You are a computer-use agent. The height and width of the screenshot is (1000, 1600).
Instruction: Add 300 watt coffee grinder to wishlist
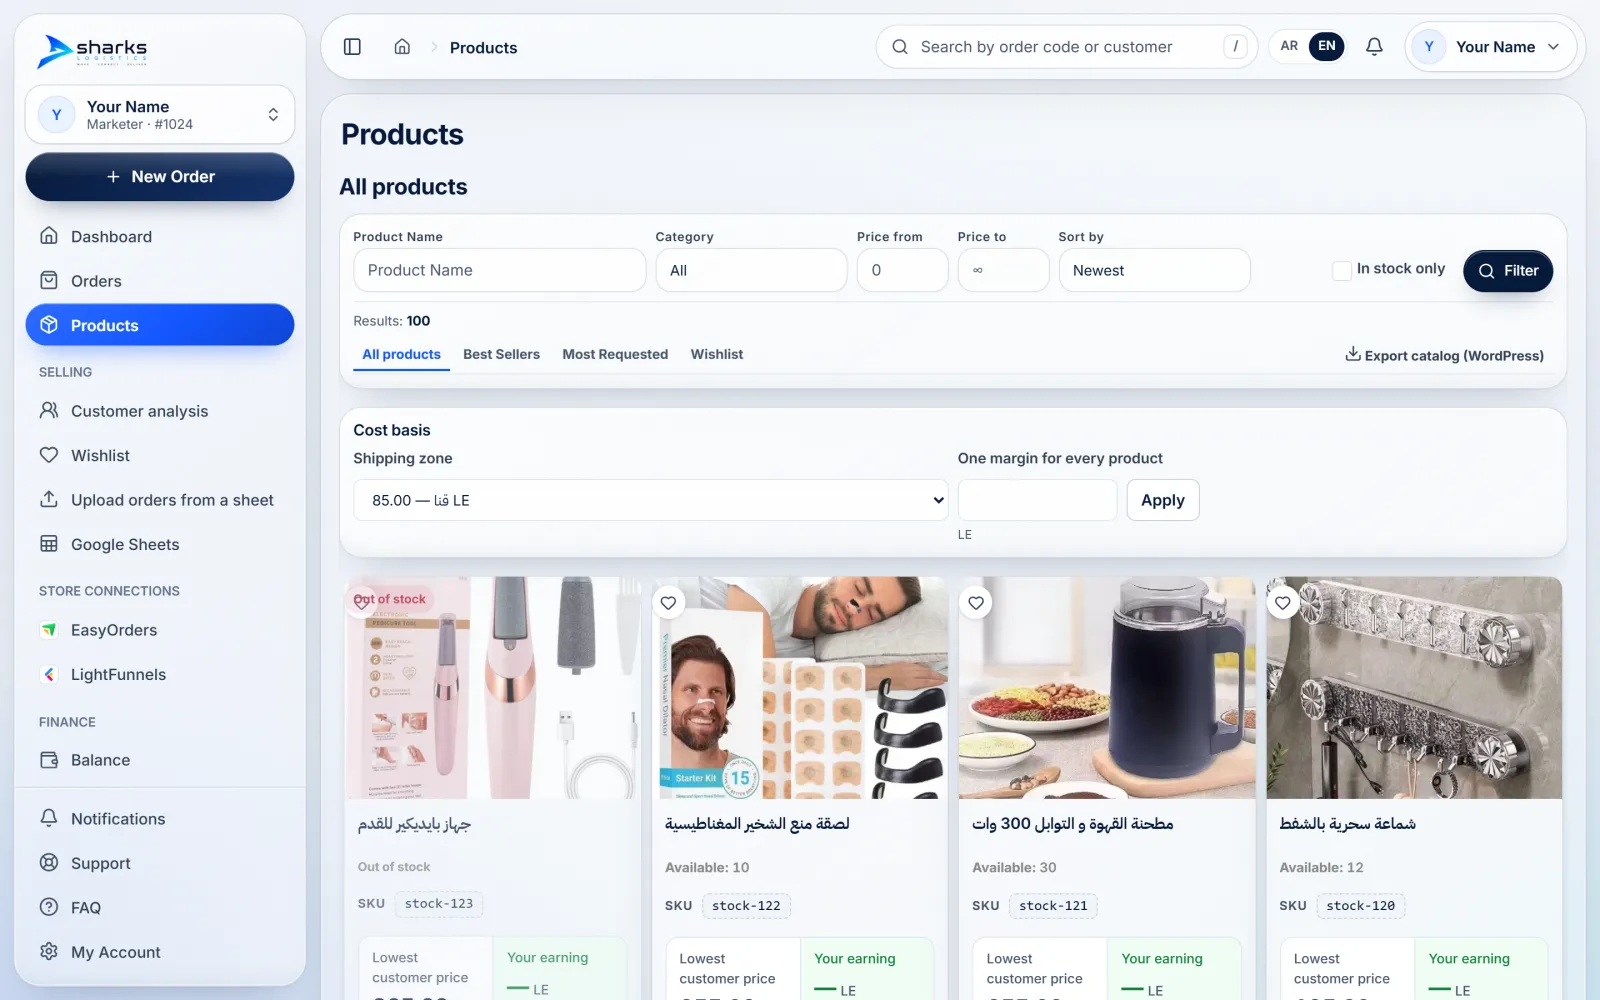tap(976, 603)
